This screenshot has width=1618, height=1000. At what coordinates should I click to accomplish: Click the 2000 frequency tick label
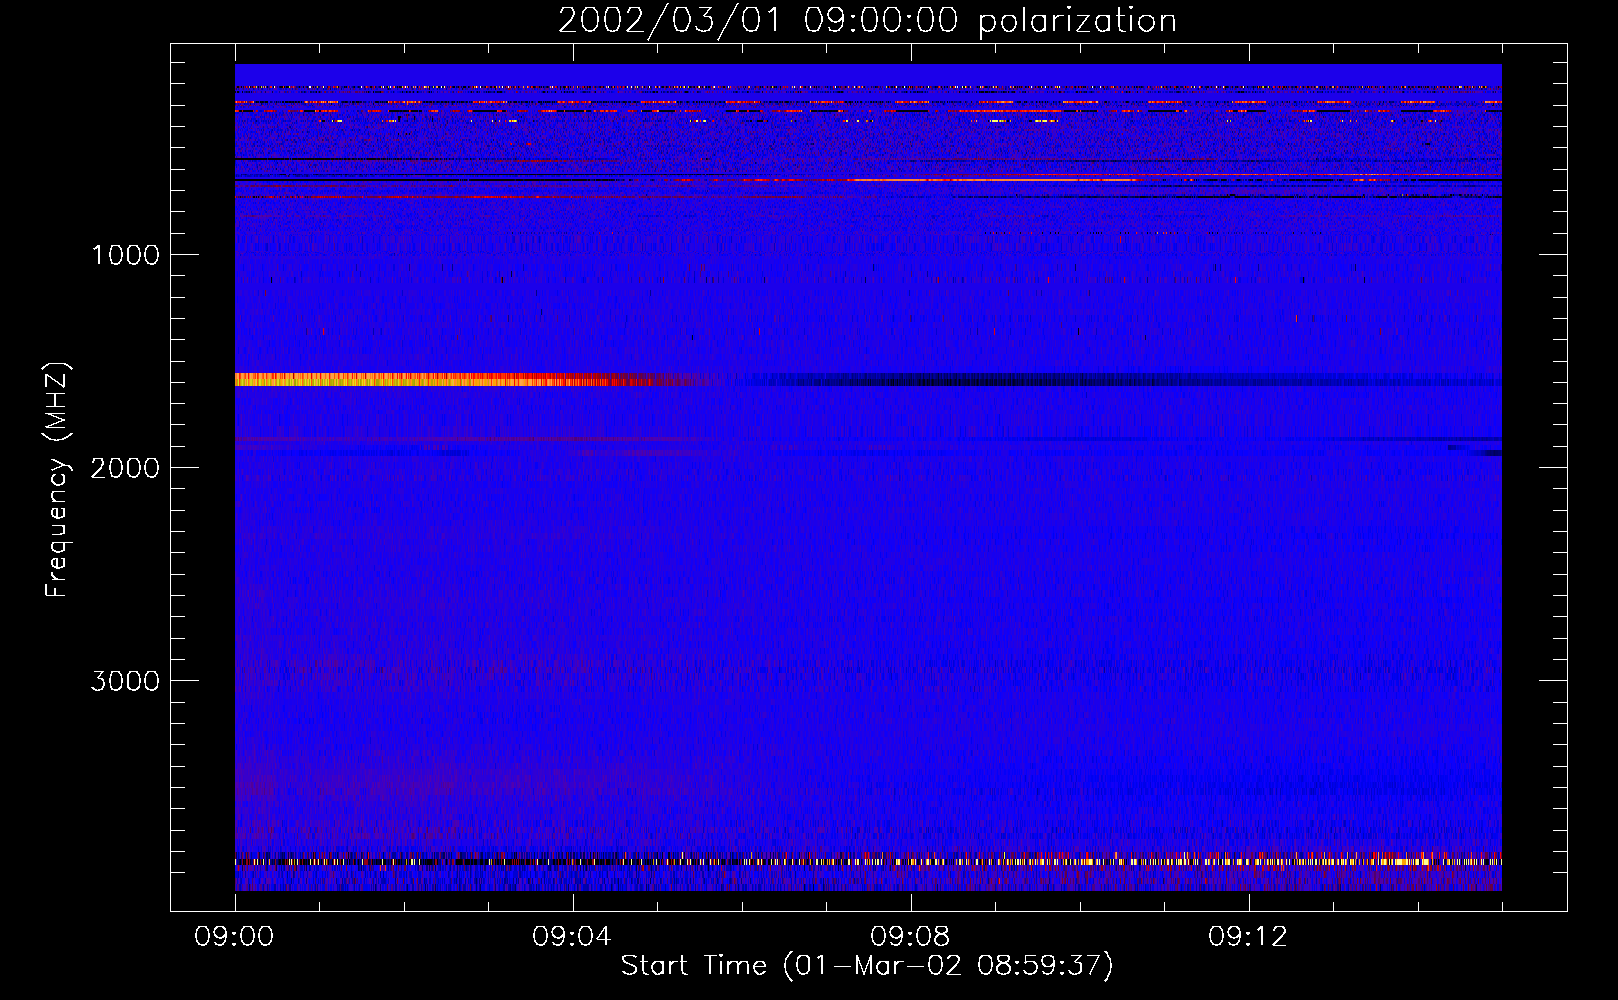125,468
